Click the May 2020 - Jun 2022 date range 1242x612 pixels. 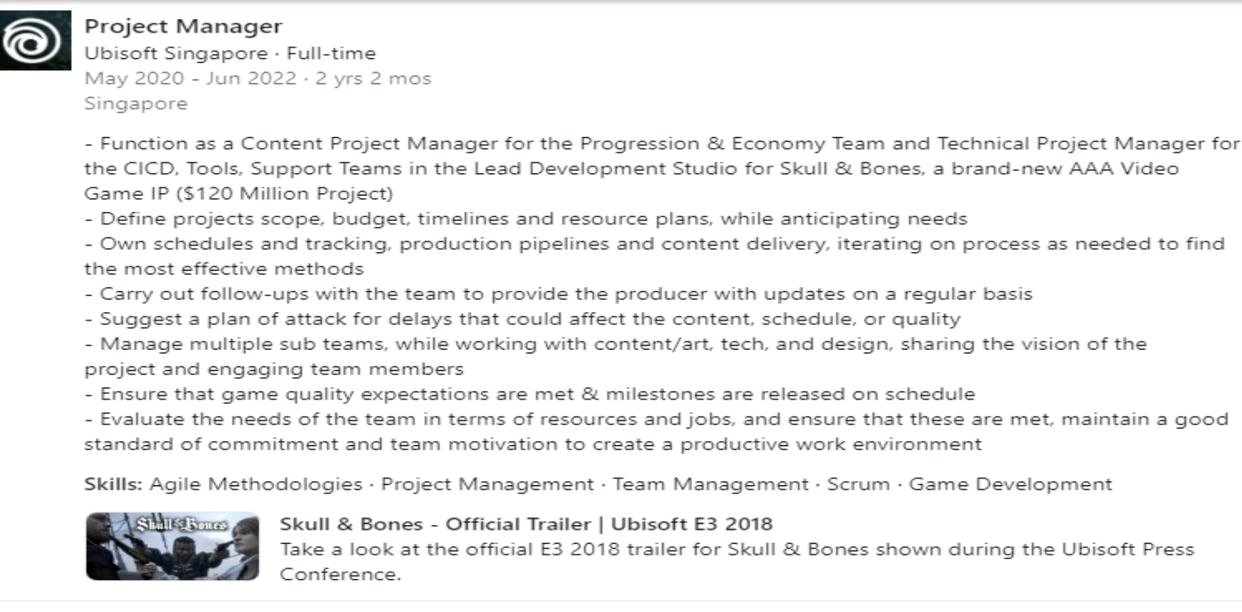(x=190, y=79)
